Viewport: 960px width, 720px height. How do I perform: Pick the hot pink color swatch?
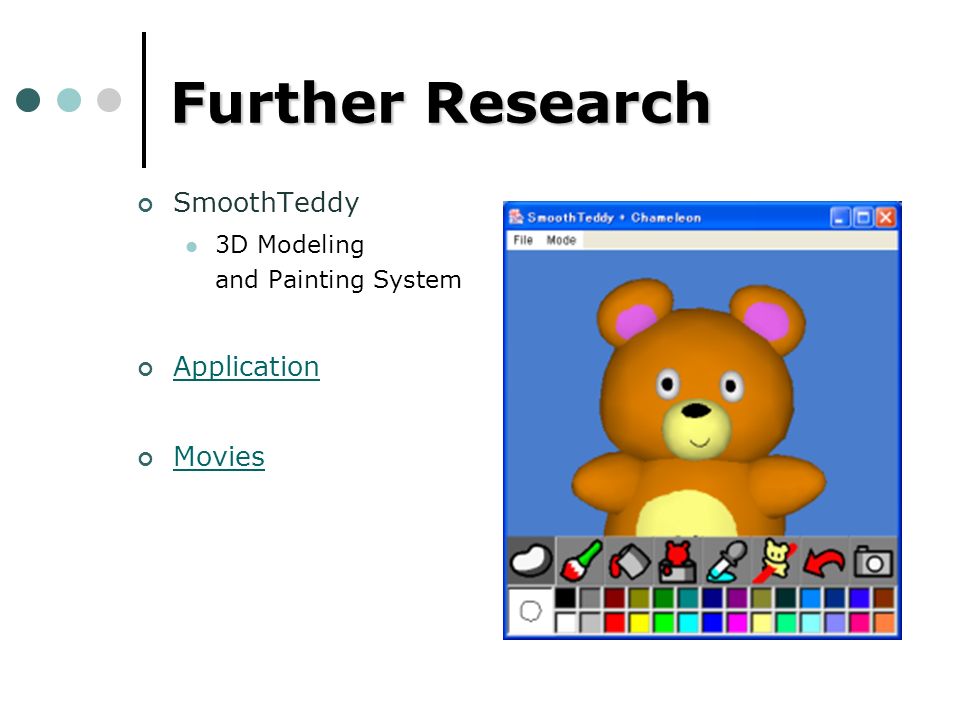(x=860, y=623)
